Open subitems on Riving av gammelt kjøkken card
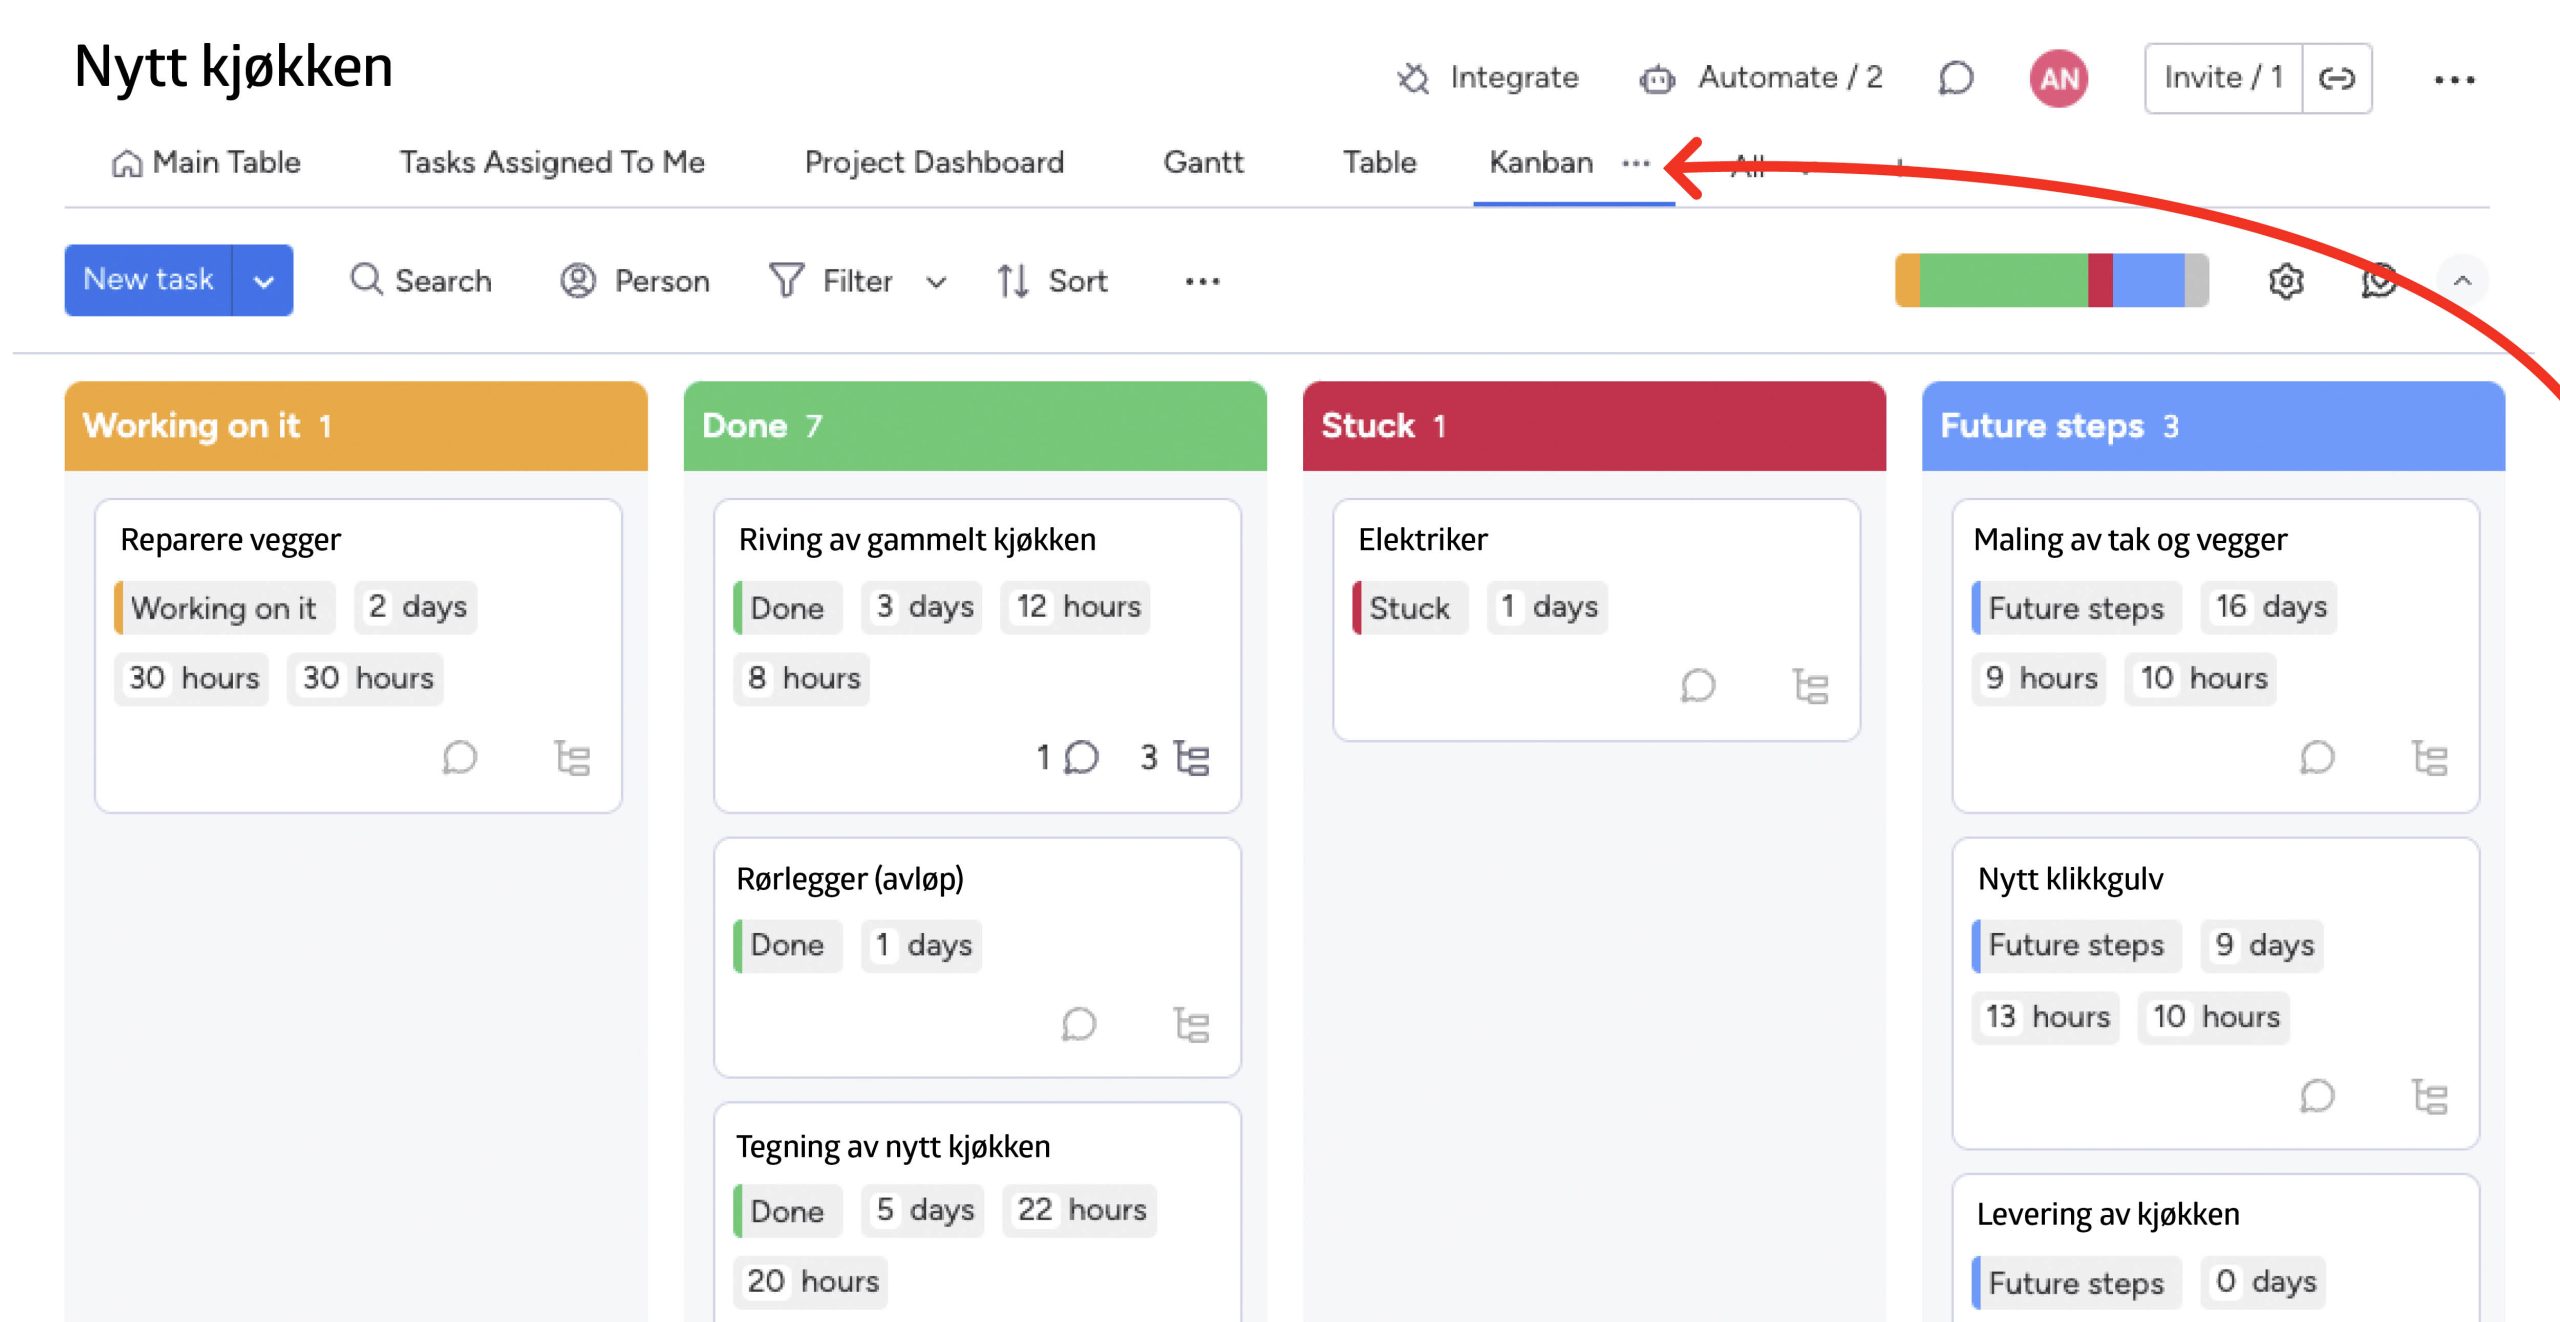The image size is (2560, 1322). click(1191, 758)
